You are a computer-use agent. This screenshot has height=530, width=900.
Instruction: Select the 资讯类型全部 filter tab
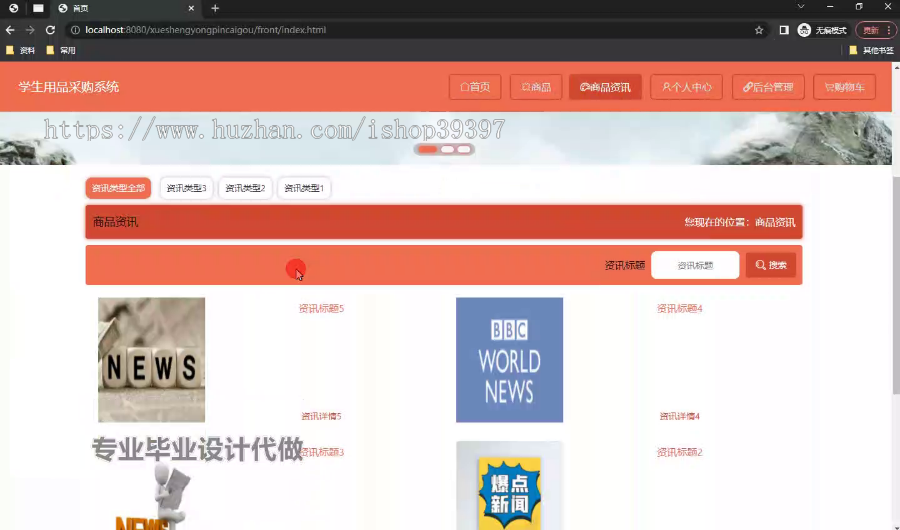click(x=118, y=188)
